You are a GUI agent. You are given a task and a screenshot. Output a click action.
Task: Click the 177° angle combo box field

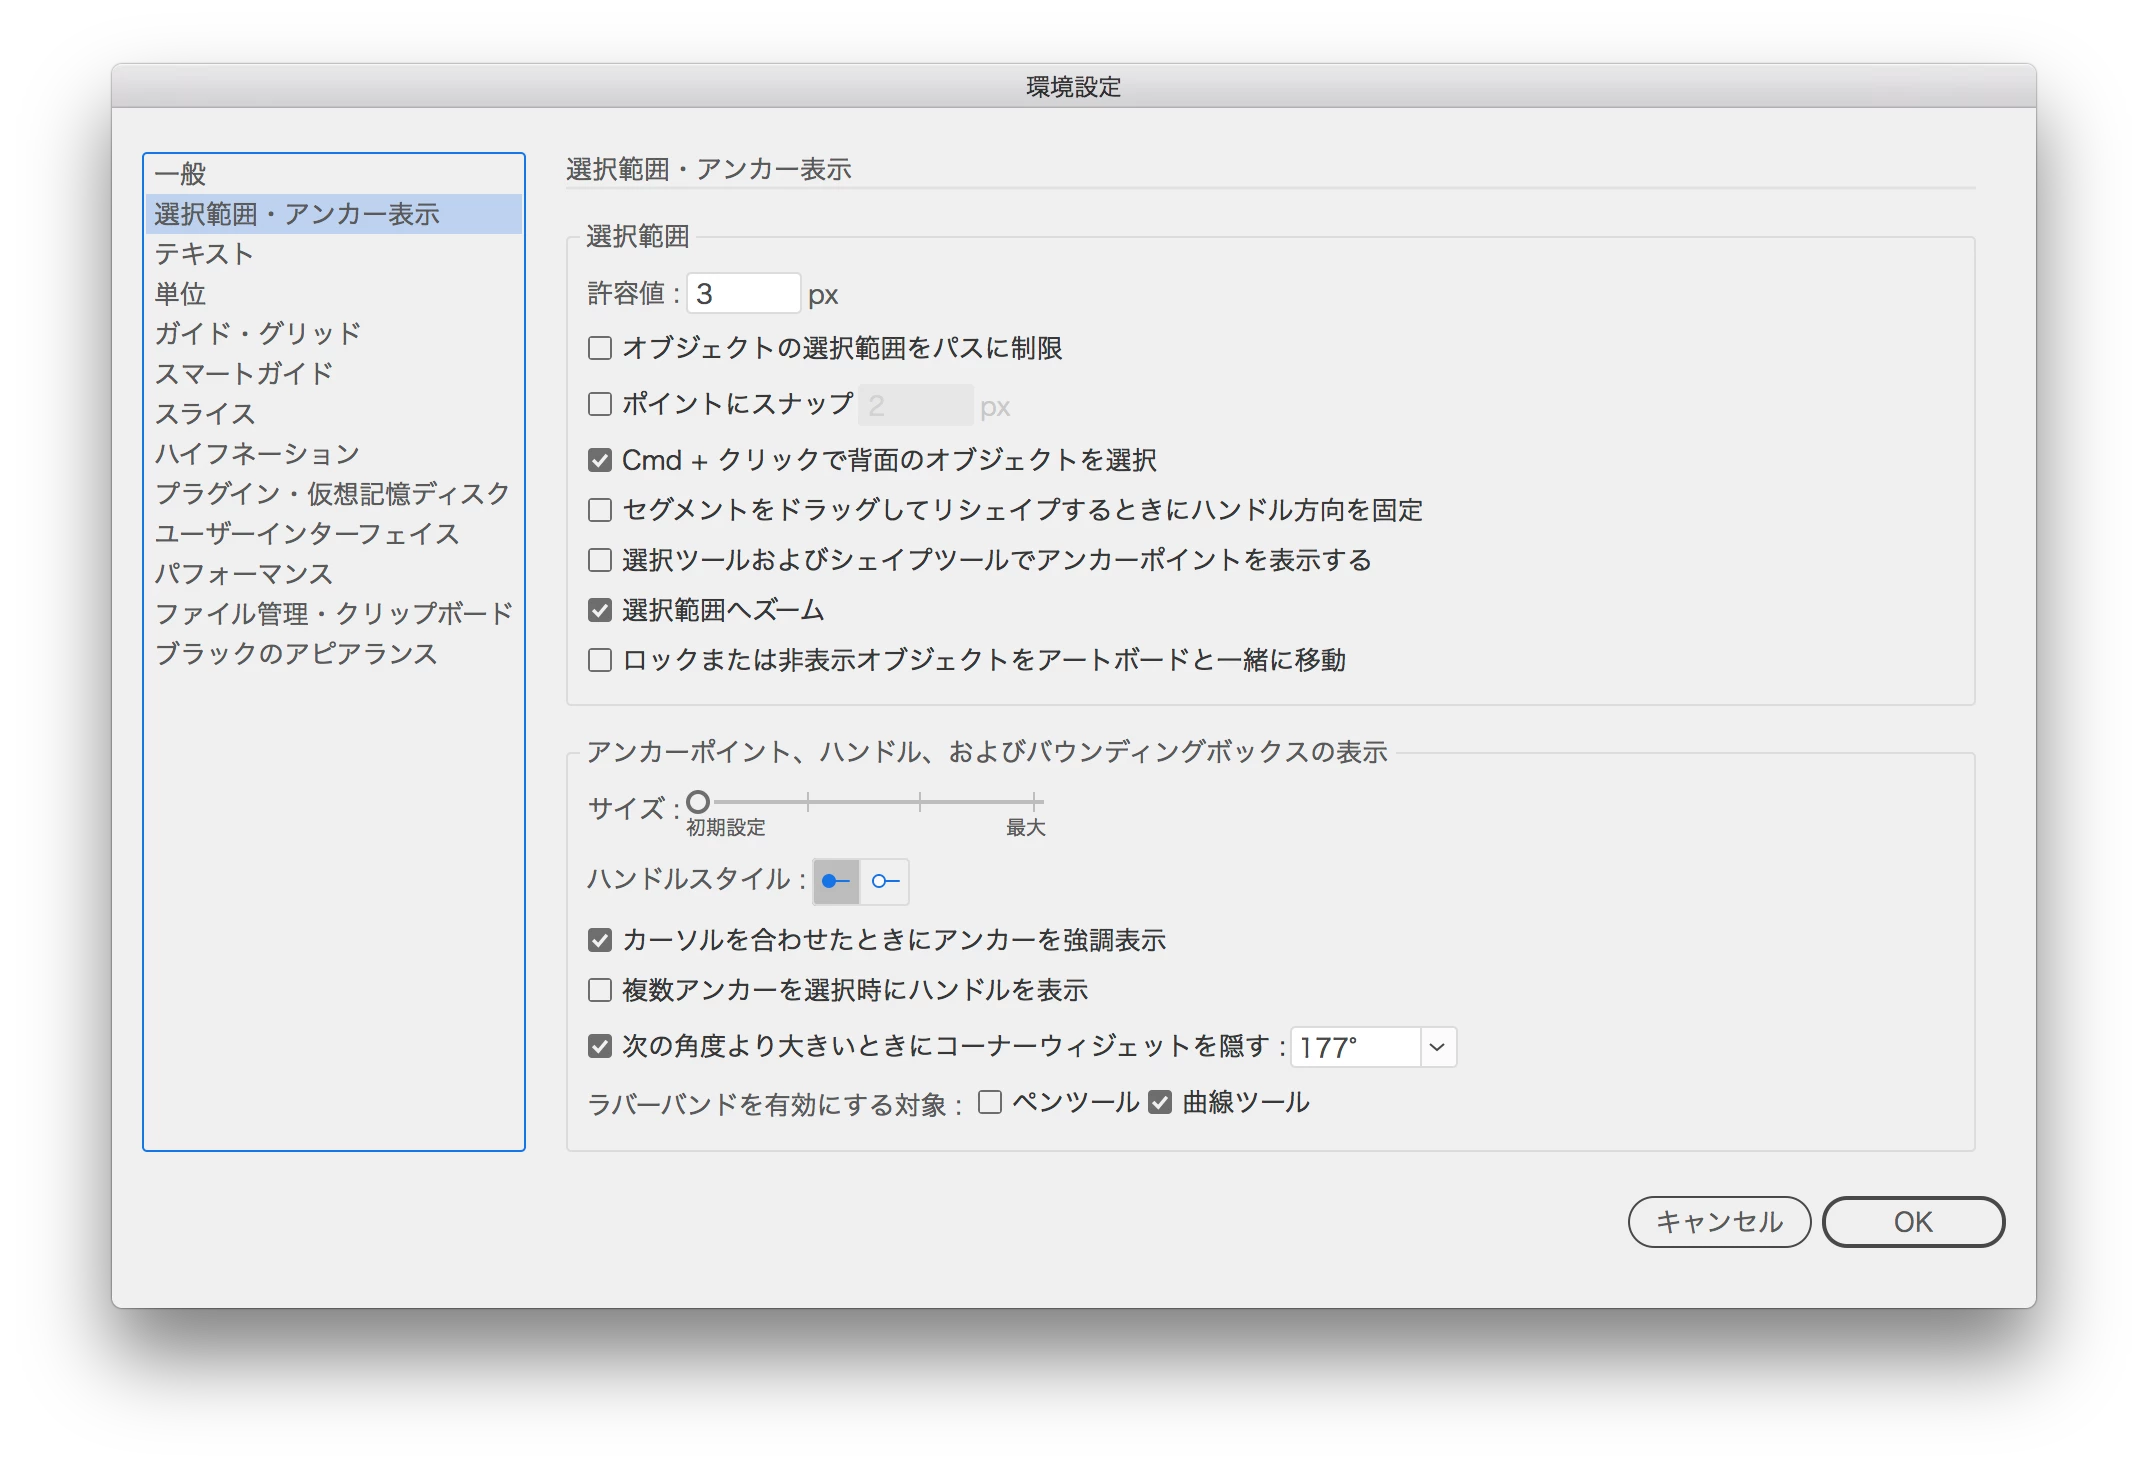[x=1355, y=1047]
